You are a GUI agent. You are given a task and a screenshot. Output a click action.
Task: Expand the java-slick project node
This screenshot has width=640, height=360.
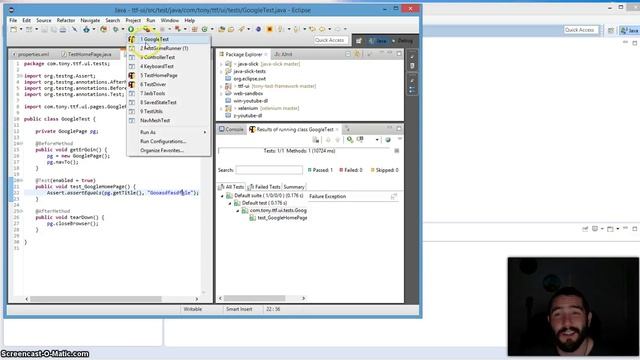222,64
